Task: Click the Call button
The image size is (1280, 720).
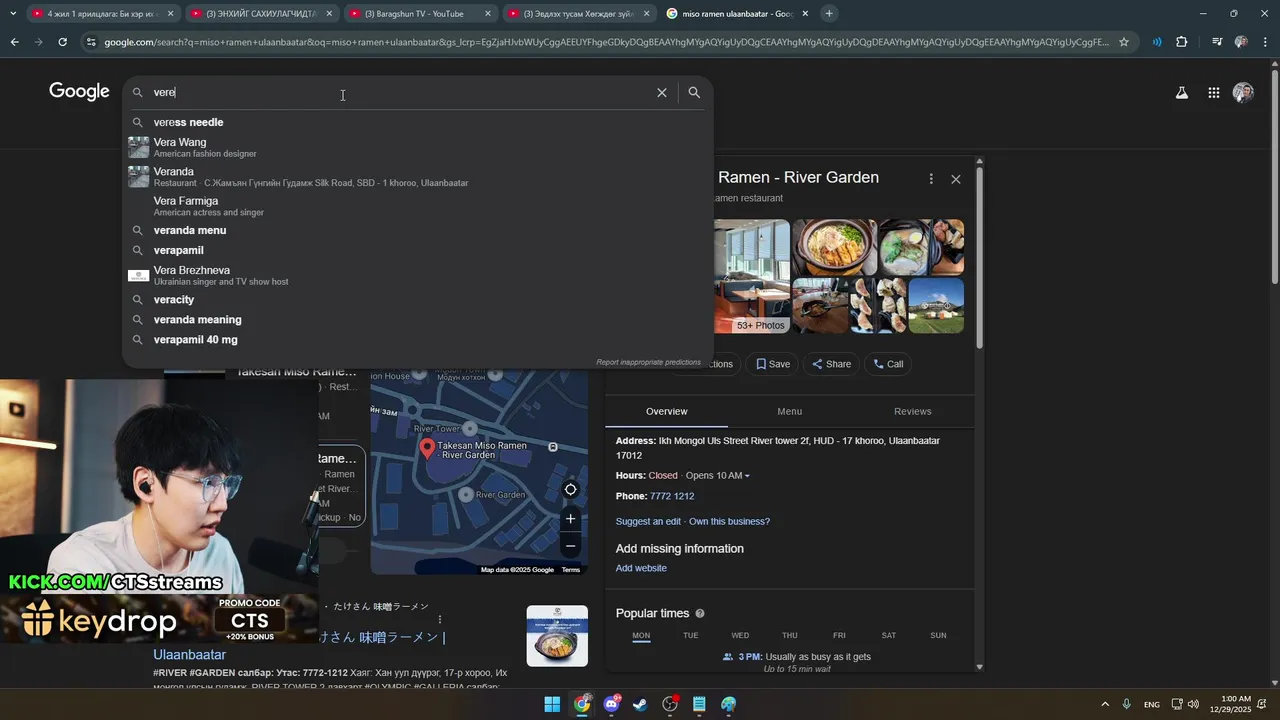Action: pyautogui.click(x=888, y=364)
